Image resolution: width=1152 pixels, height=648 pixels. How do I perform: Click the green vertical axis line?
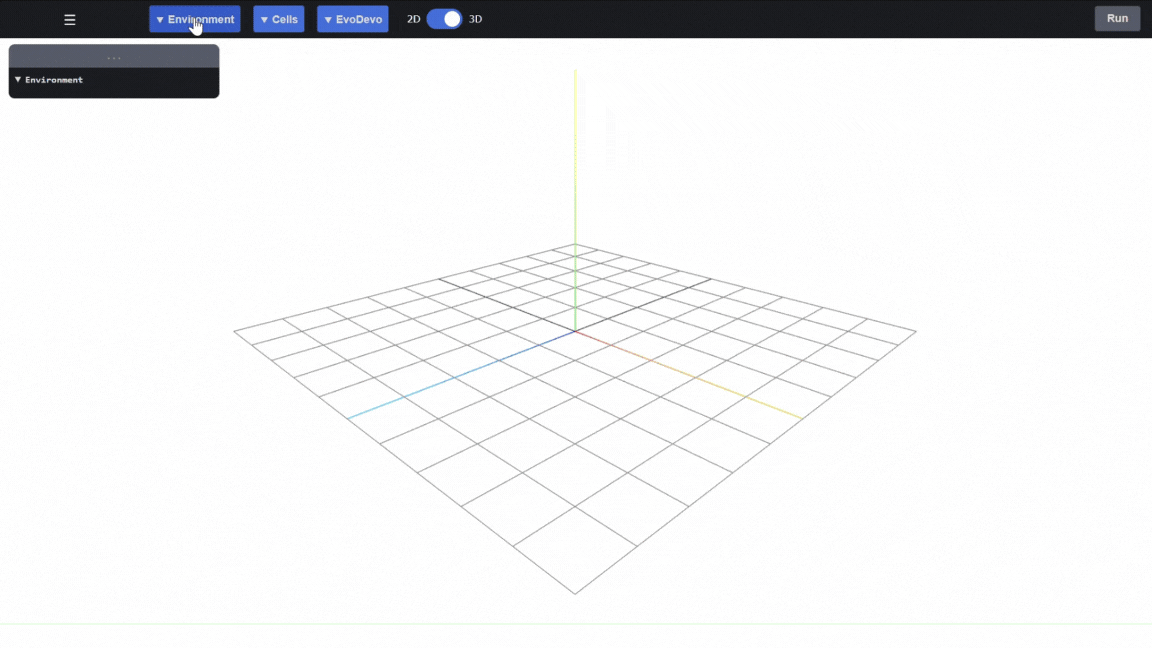(x=575, y=200)
